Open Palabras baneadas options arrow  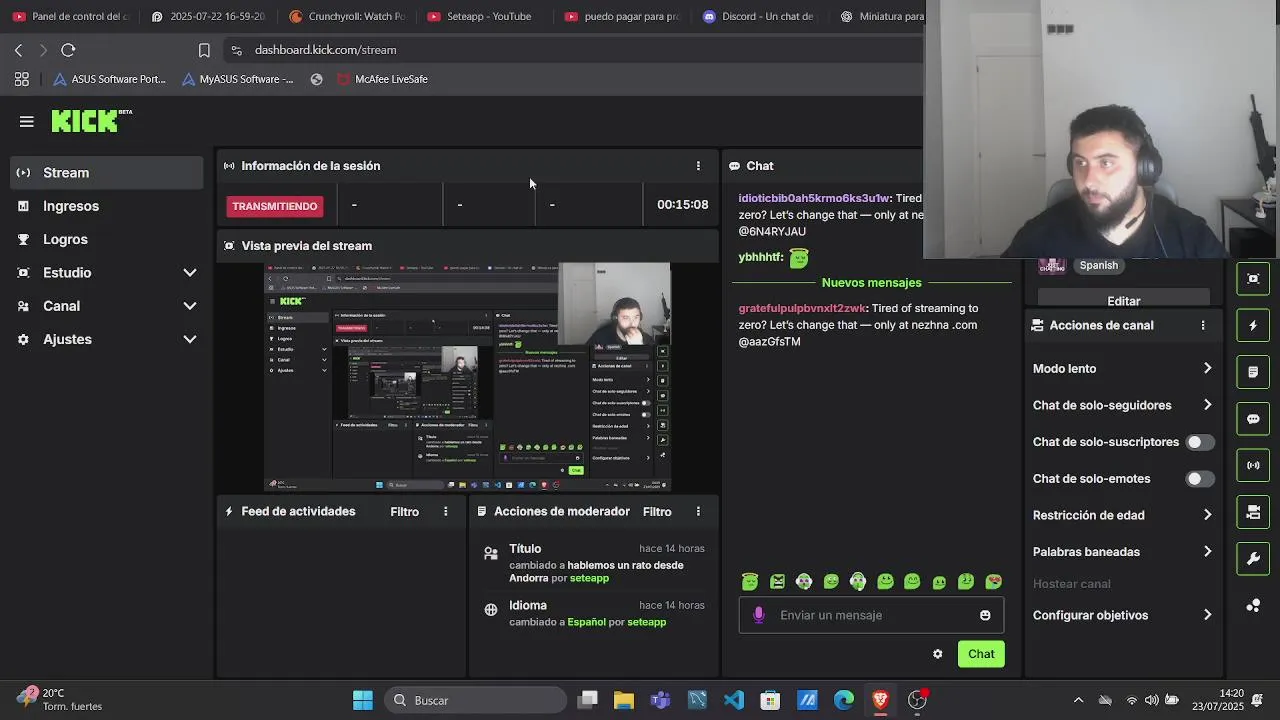click(x=1207, y=552)
